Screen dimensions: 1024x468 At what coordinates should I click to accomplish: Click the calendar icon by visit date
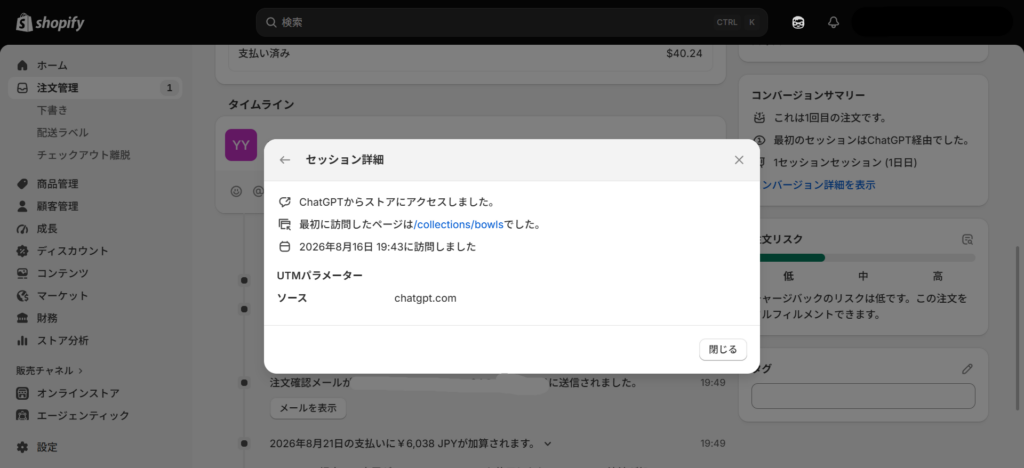coord(285,247)
